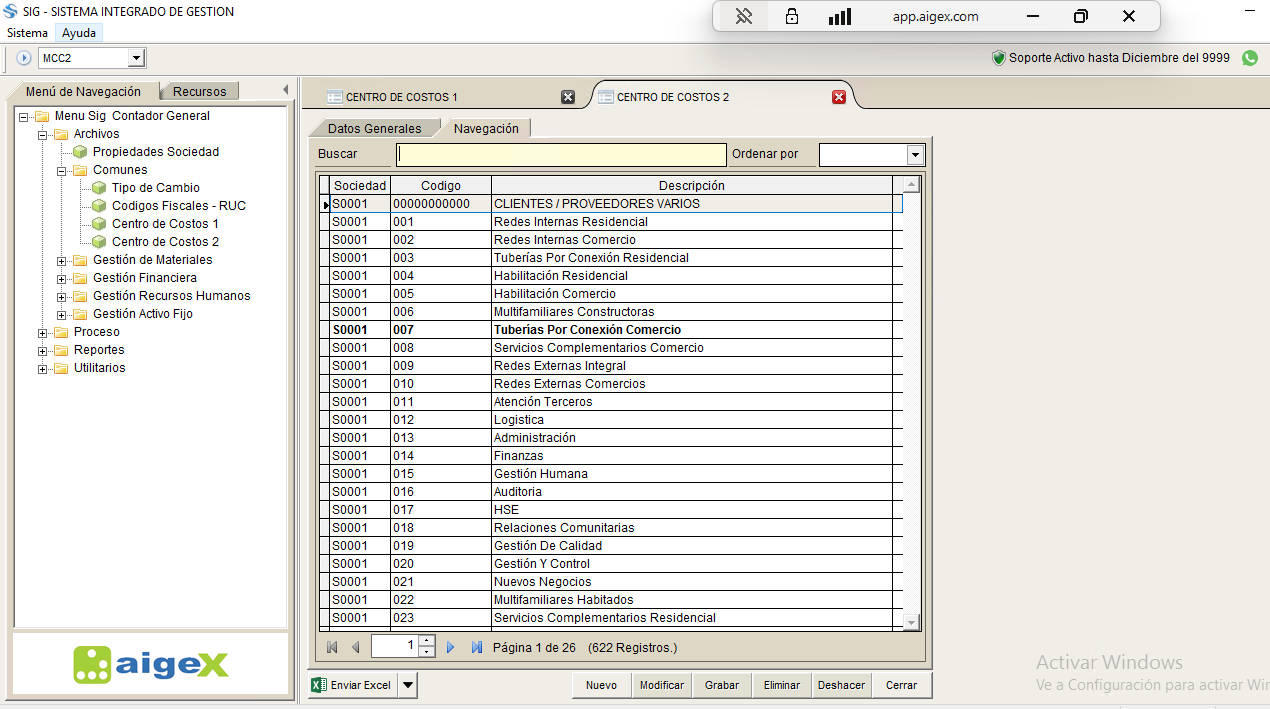Click the Centro de Costos 1 cube icon
This screenshot has height=709, width=1270.
[x=99, y=224]
